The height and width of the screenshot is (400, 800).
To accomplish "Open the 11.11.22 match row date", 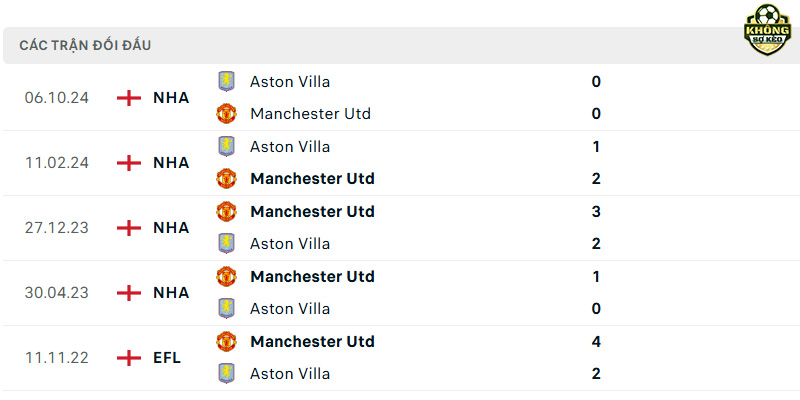I will click(x=57, y=358).
